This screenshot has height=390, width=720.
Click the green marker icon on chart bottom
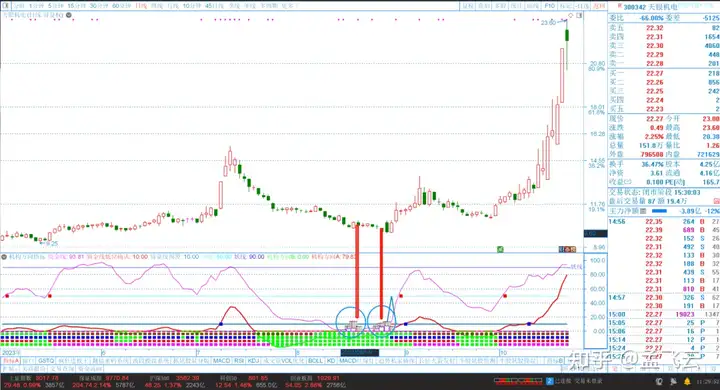500,249
